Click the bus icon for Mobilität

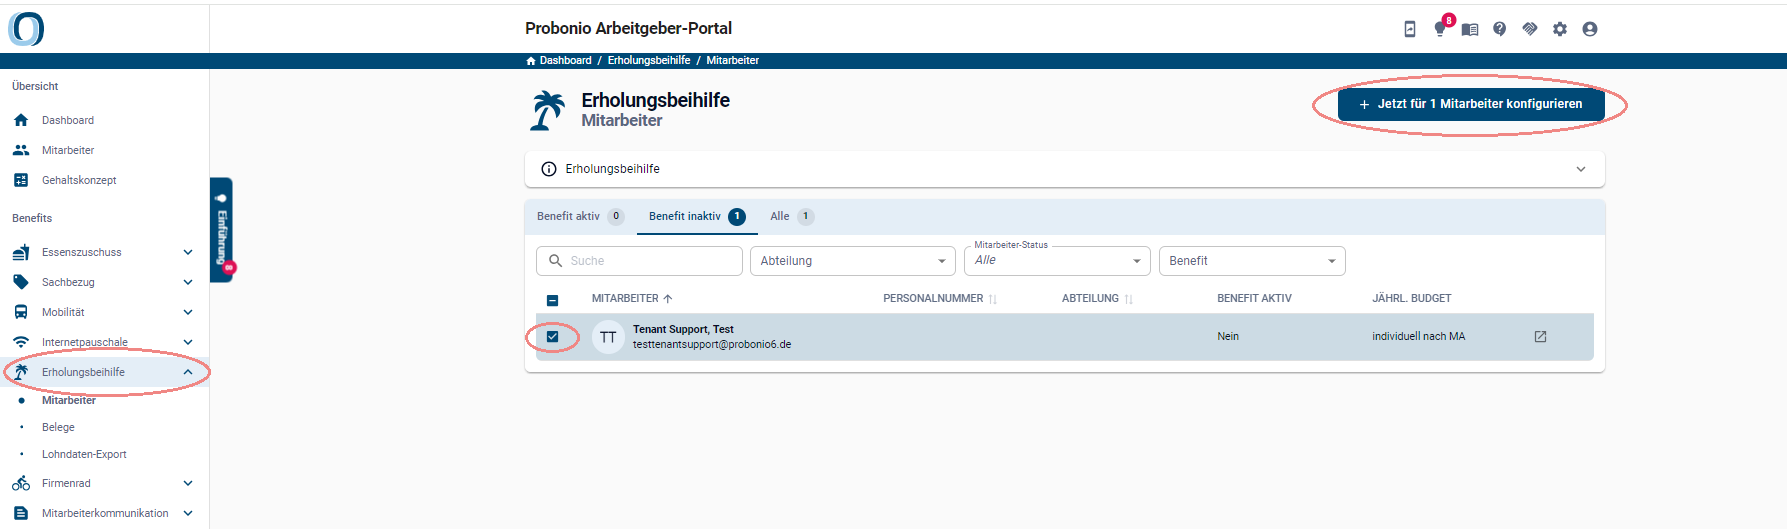21,312
